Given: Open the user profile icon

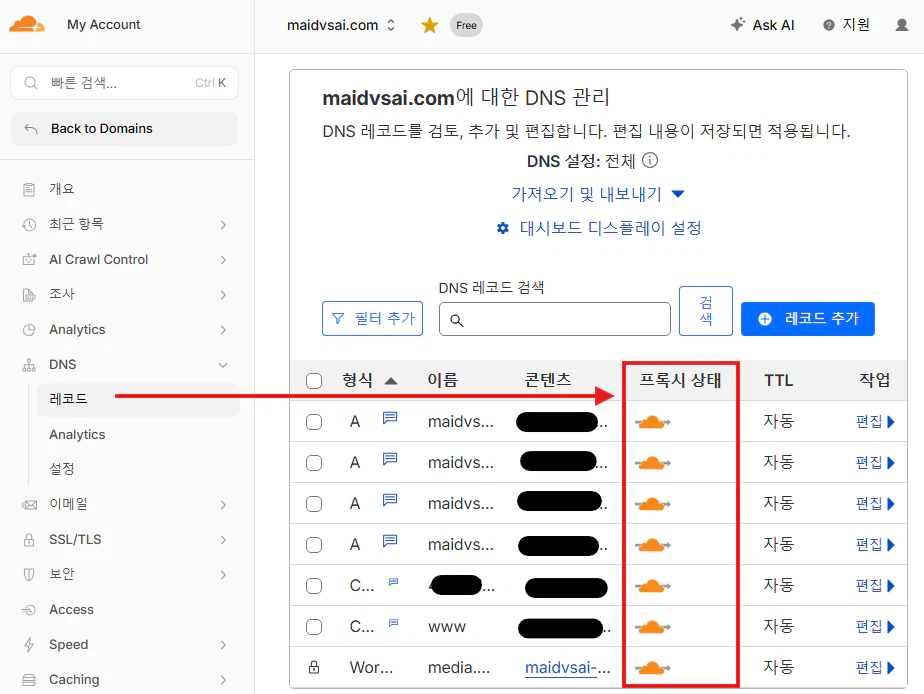Looking at the screenshot, I should click(x=902, y=25).
